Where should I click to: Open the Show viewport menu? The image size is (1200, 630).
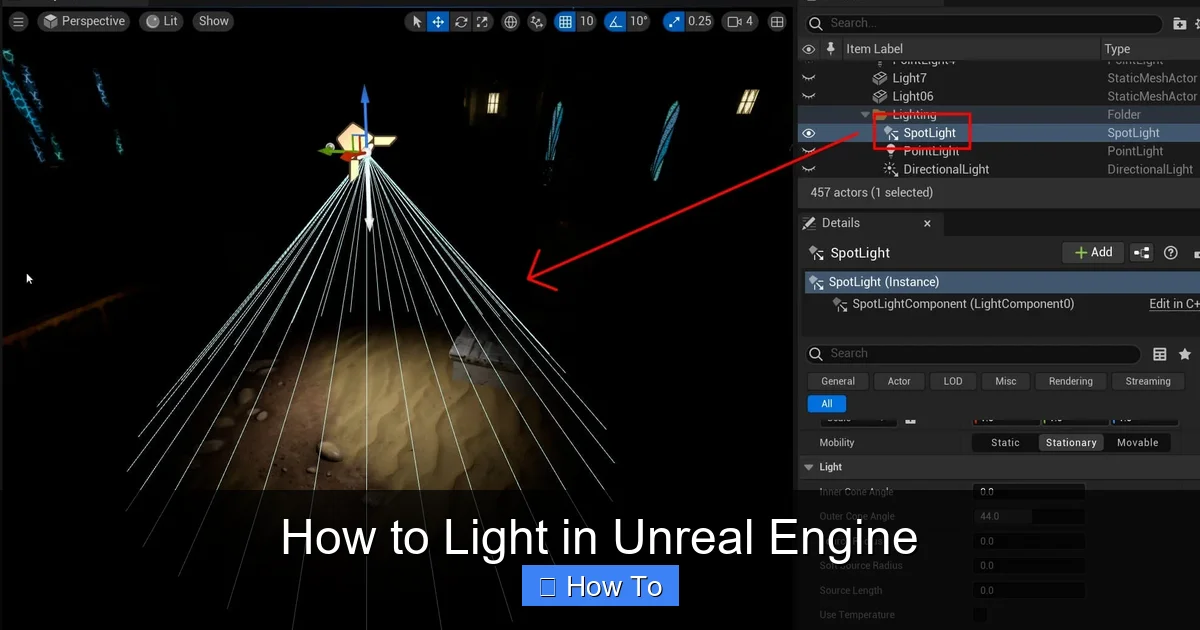(213, 20)
